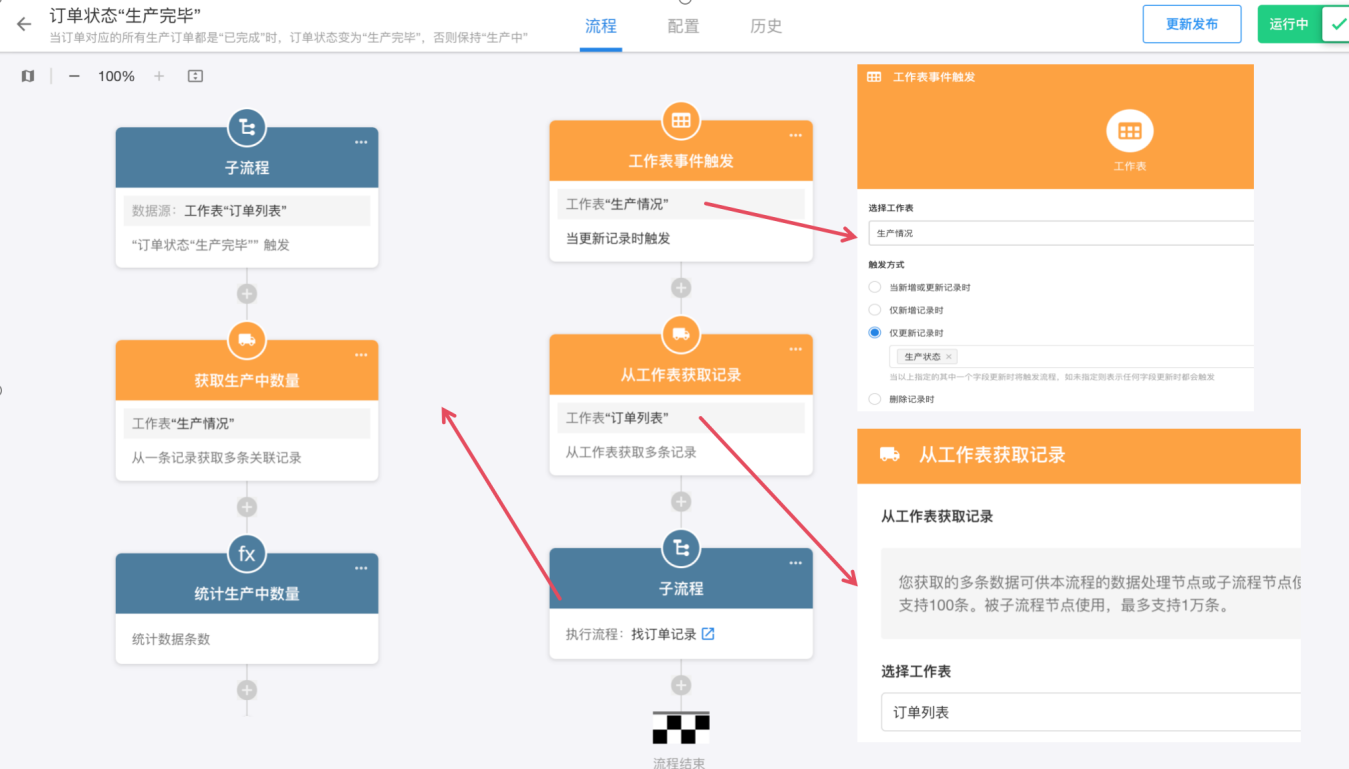
Task: Zoom in the canvas with the plus icon
Action: 159,76
